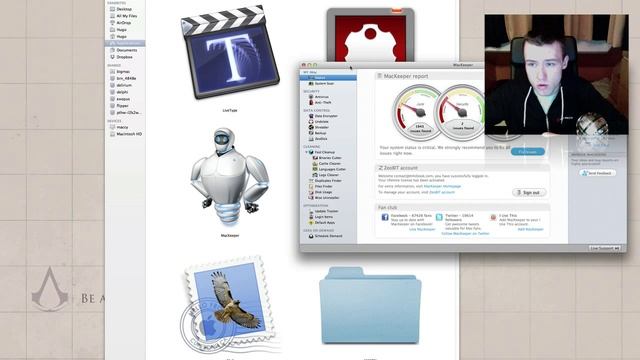Open the Mail stamp icon in Finder
Screen dimensions: 640x360
[x=229, y=304]
